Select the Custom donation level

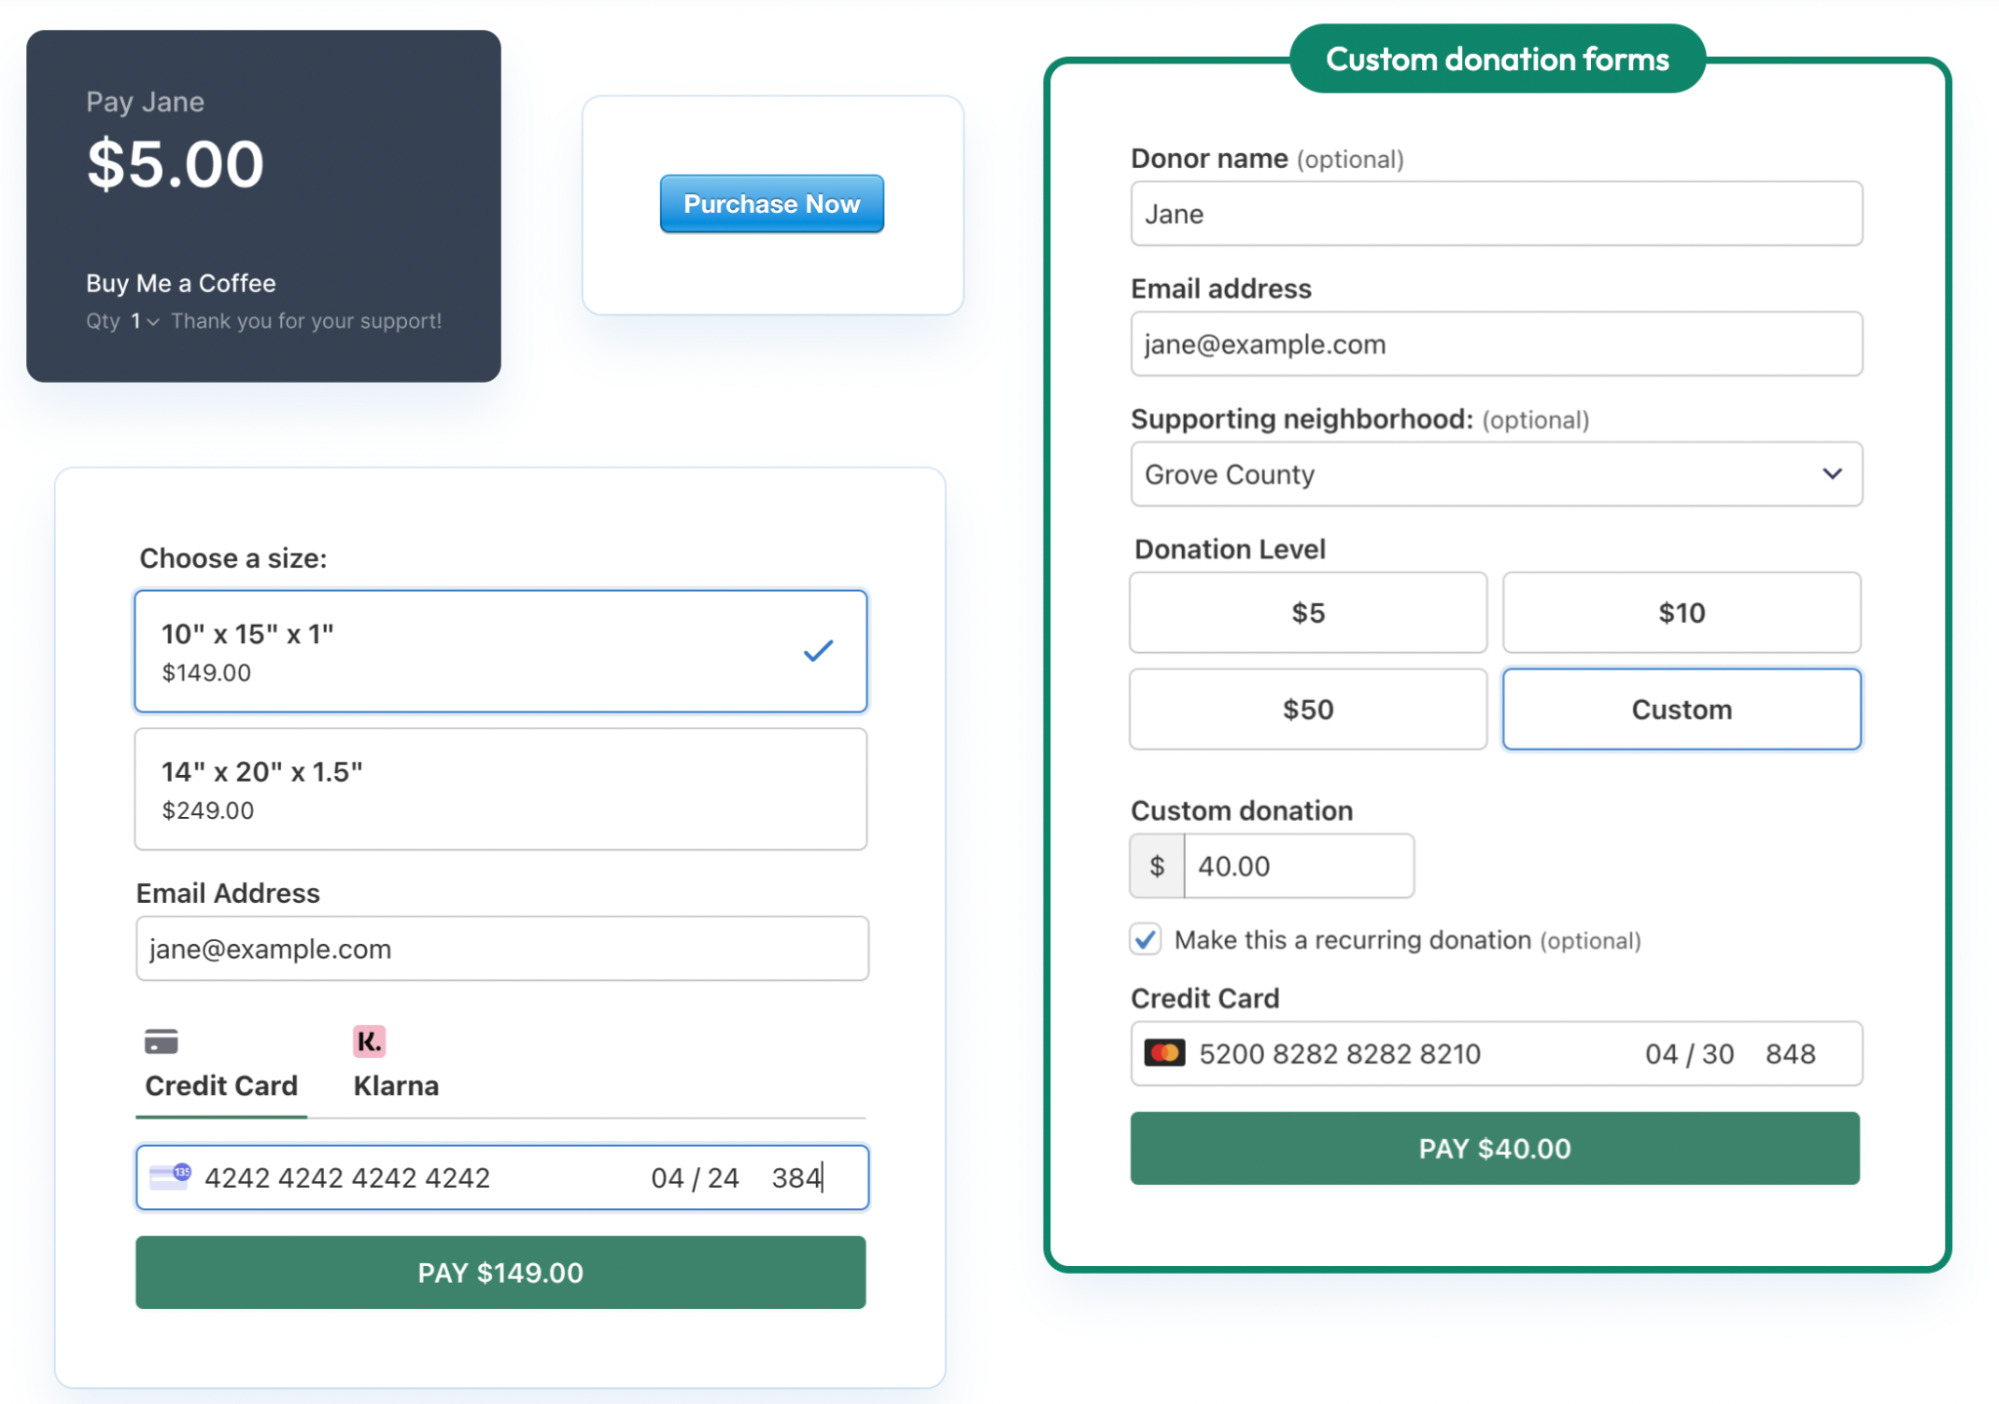pos(1681,709)
